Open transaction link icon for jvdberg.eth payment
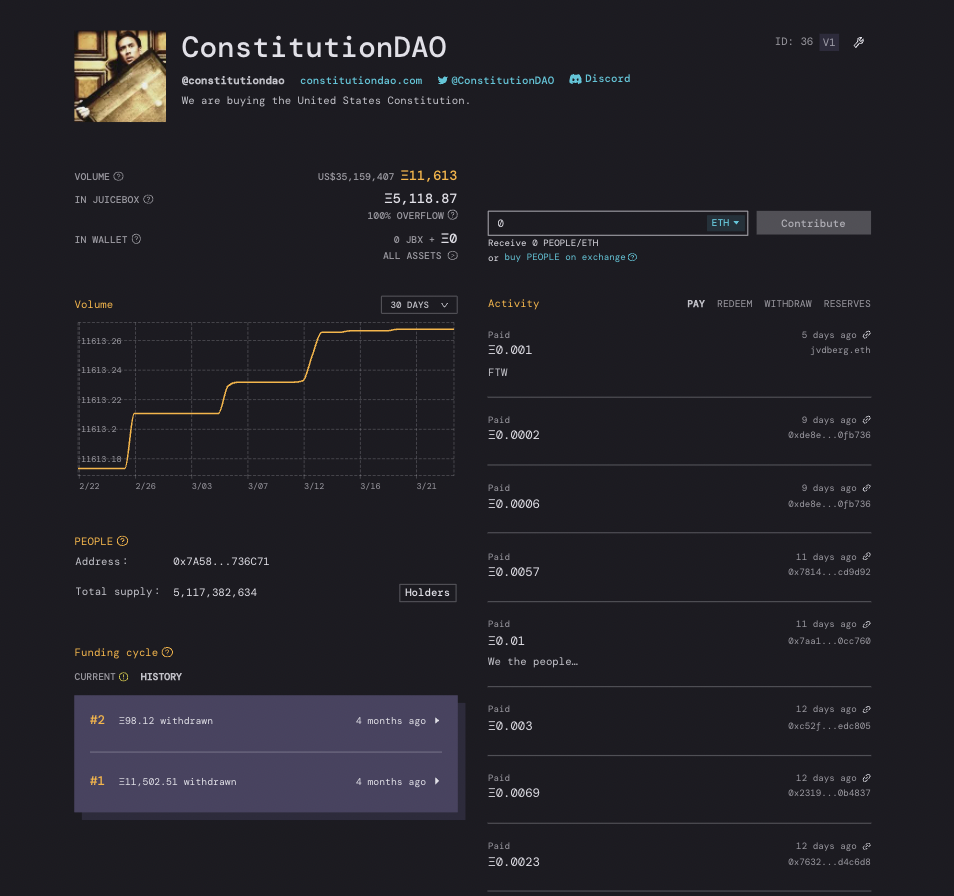 coord(866,335)
